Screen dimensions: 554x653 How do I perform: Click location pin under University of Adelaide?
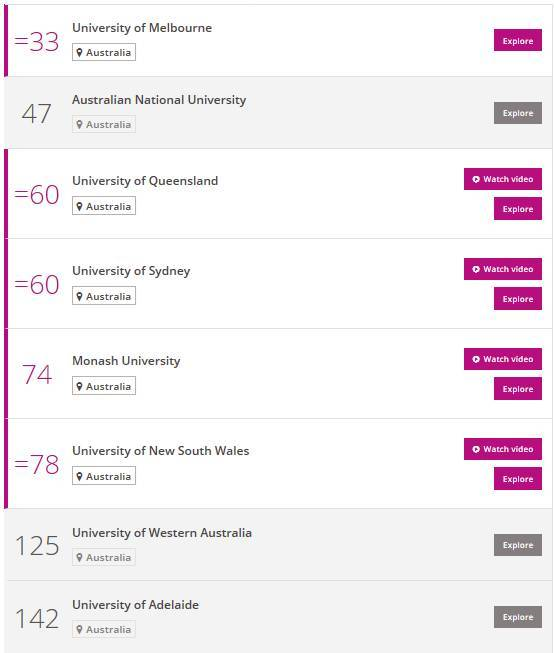pos(79,629)
